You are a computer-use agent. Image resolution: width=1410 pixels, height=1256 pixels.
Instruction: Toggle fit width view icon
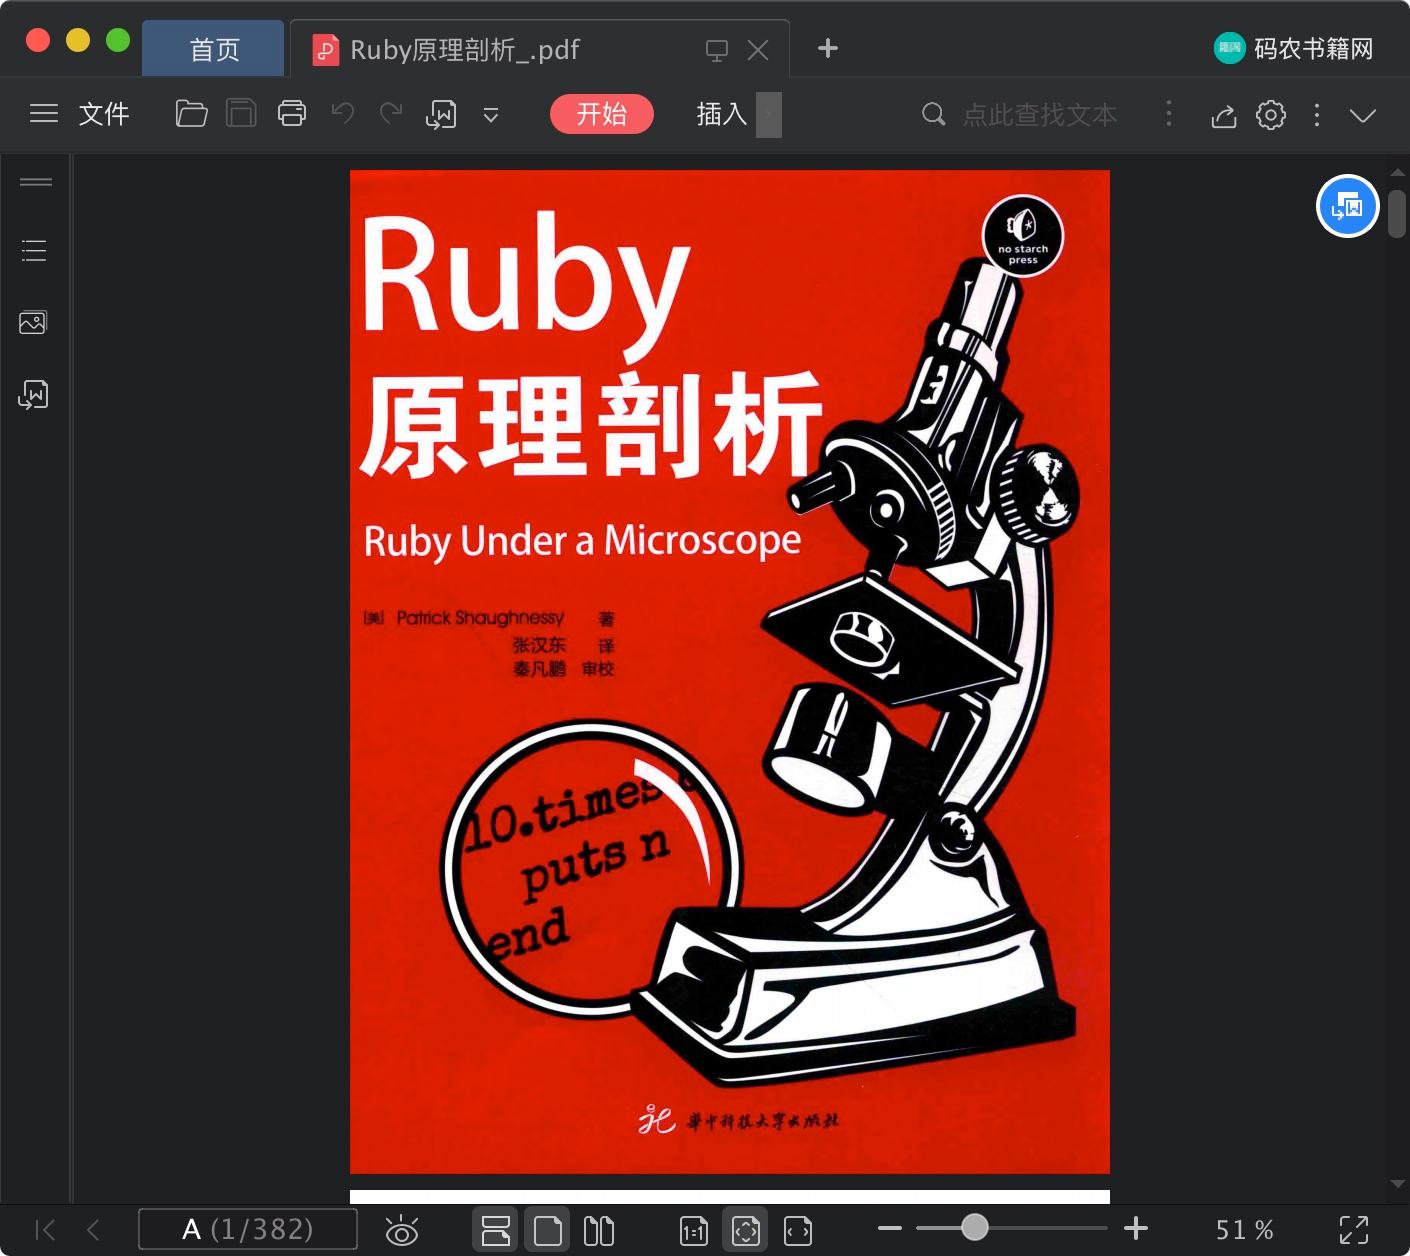798,1231
